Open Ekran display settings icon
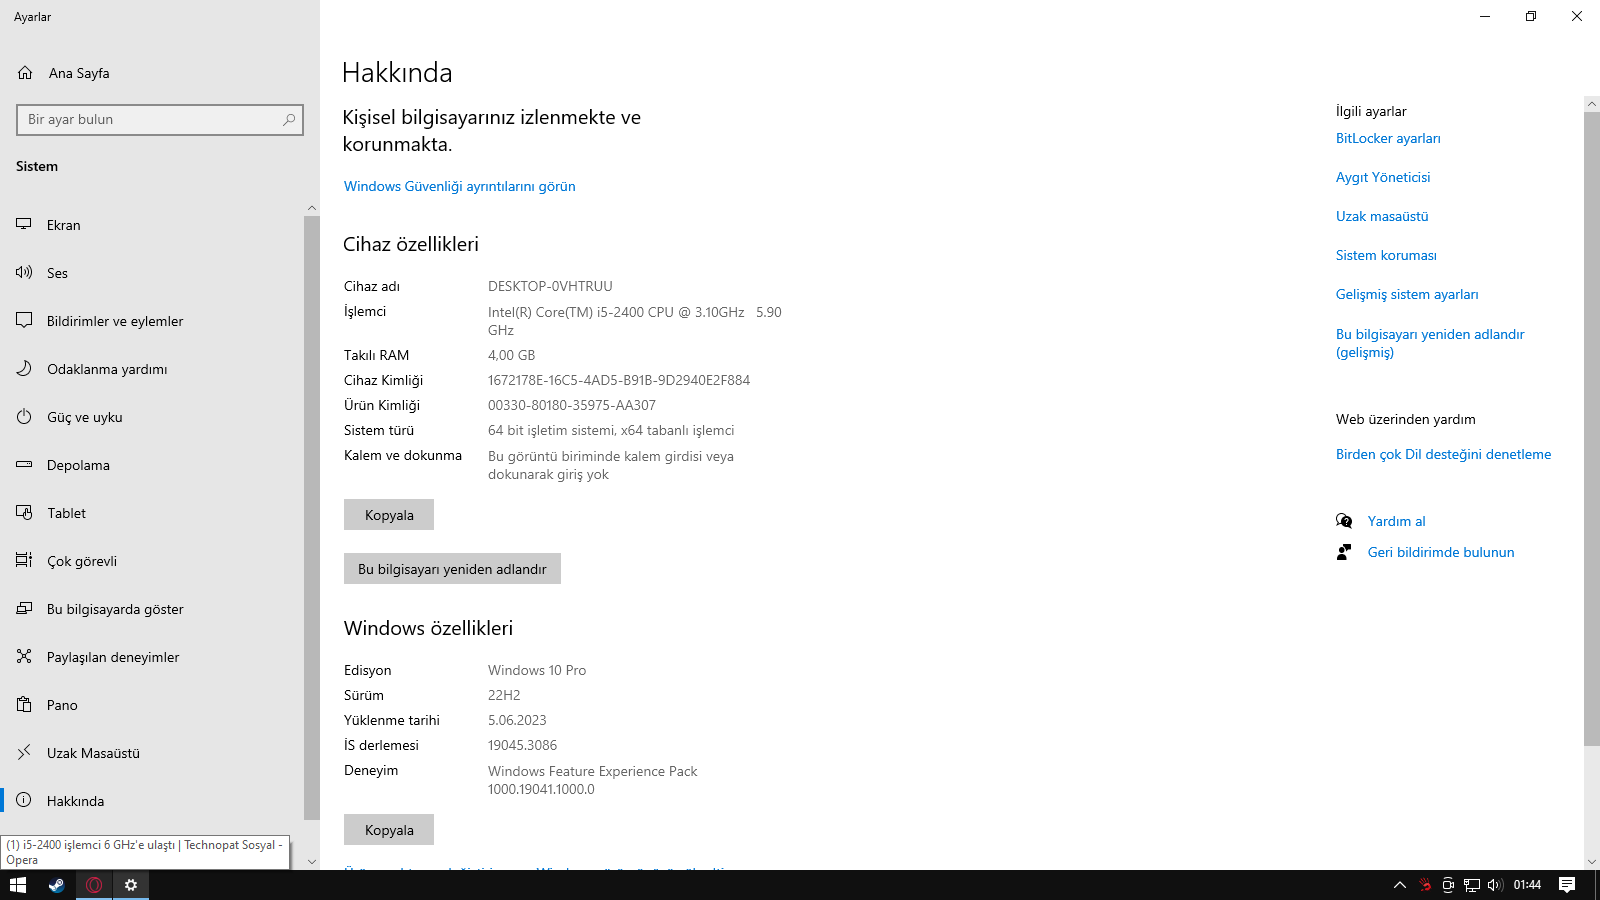The height and width of the screenshot is (900, 1600). [x=24, y=225]
